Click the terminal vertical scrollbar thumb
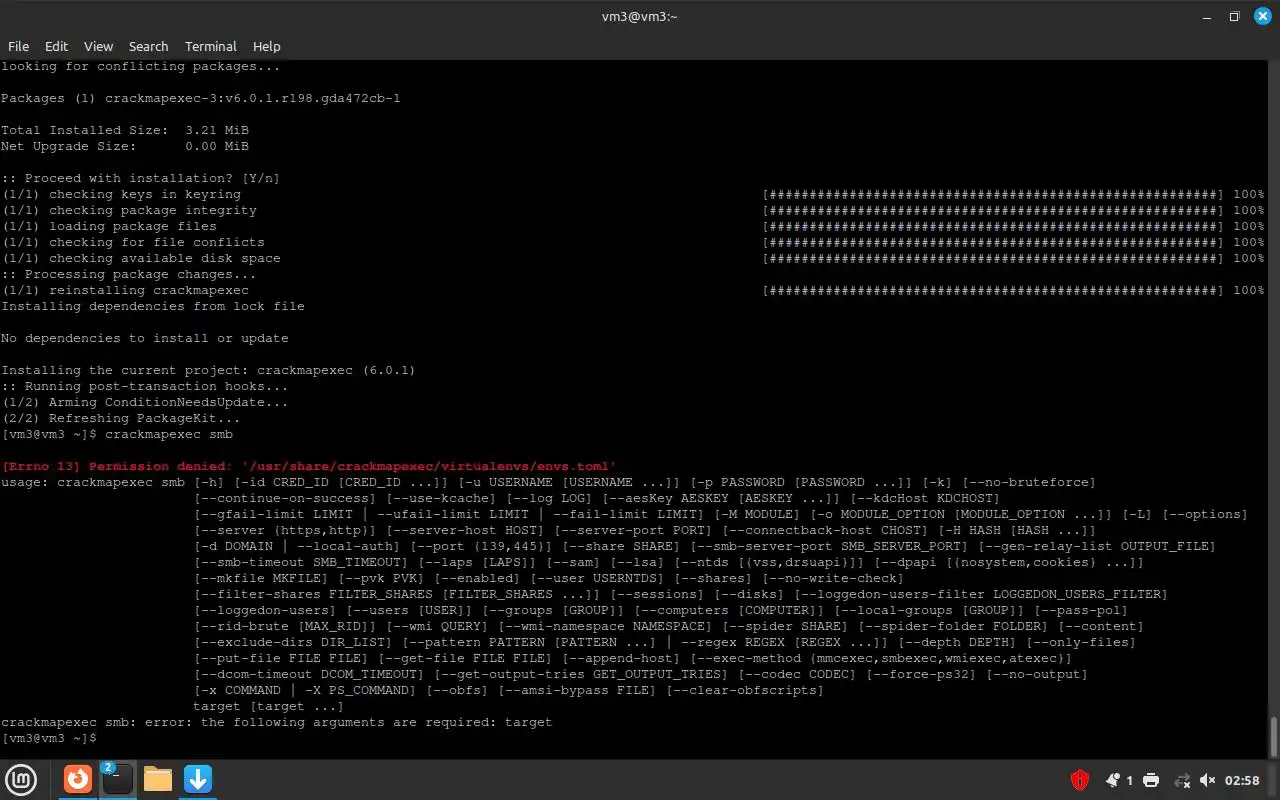Viewport: 1280px width, 800px height. pos(1273,736)
